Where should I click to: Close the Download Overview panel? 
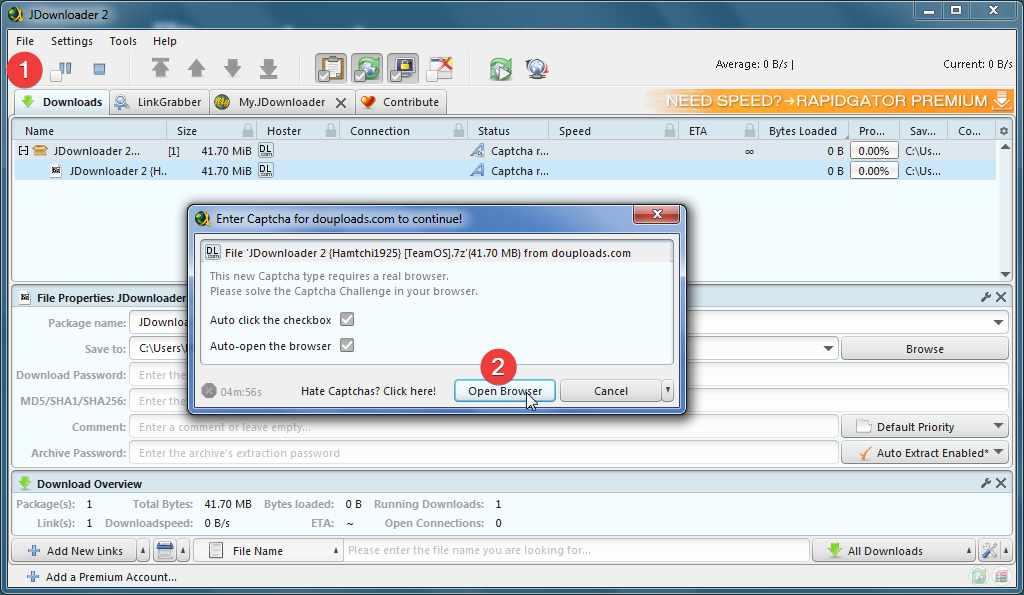coord(1001,483)
